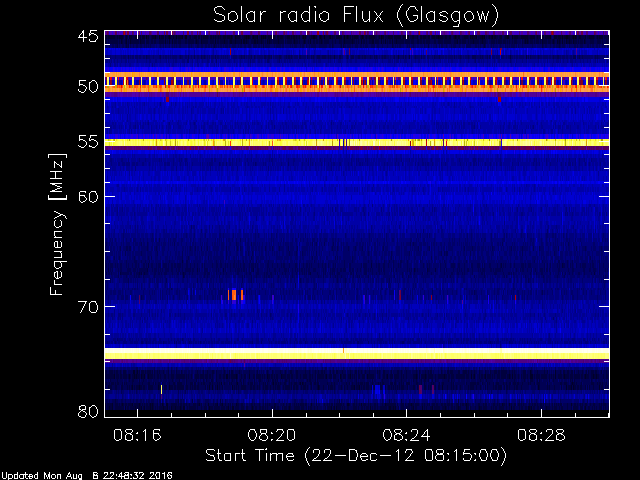Screen dimensions: 640x480
Task: Click the 45 frequency tick label
Action: coord(88,37)
